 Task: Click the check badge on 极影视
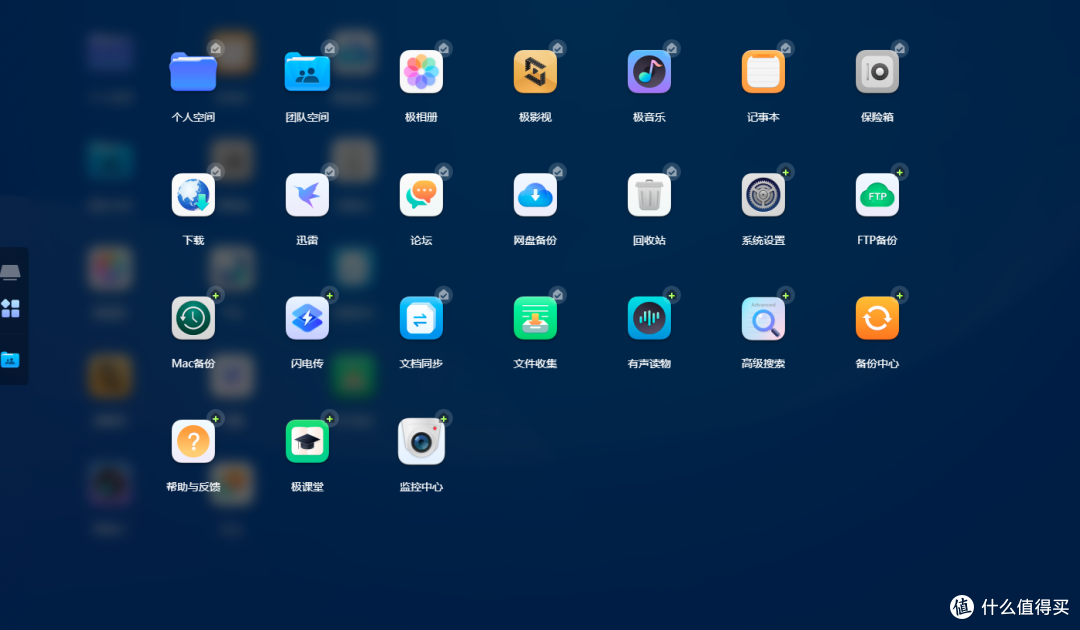(x=558, y=48)
